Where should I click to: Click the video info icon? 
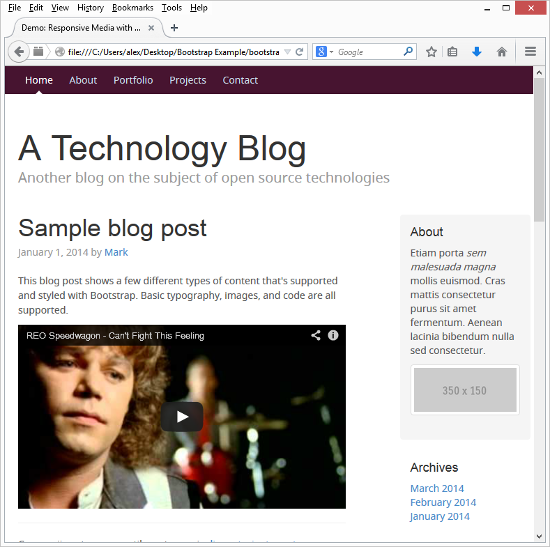pos(333,335)
